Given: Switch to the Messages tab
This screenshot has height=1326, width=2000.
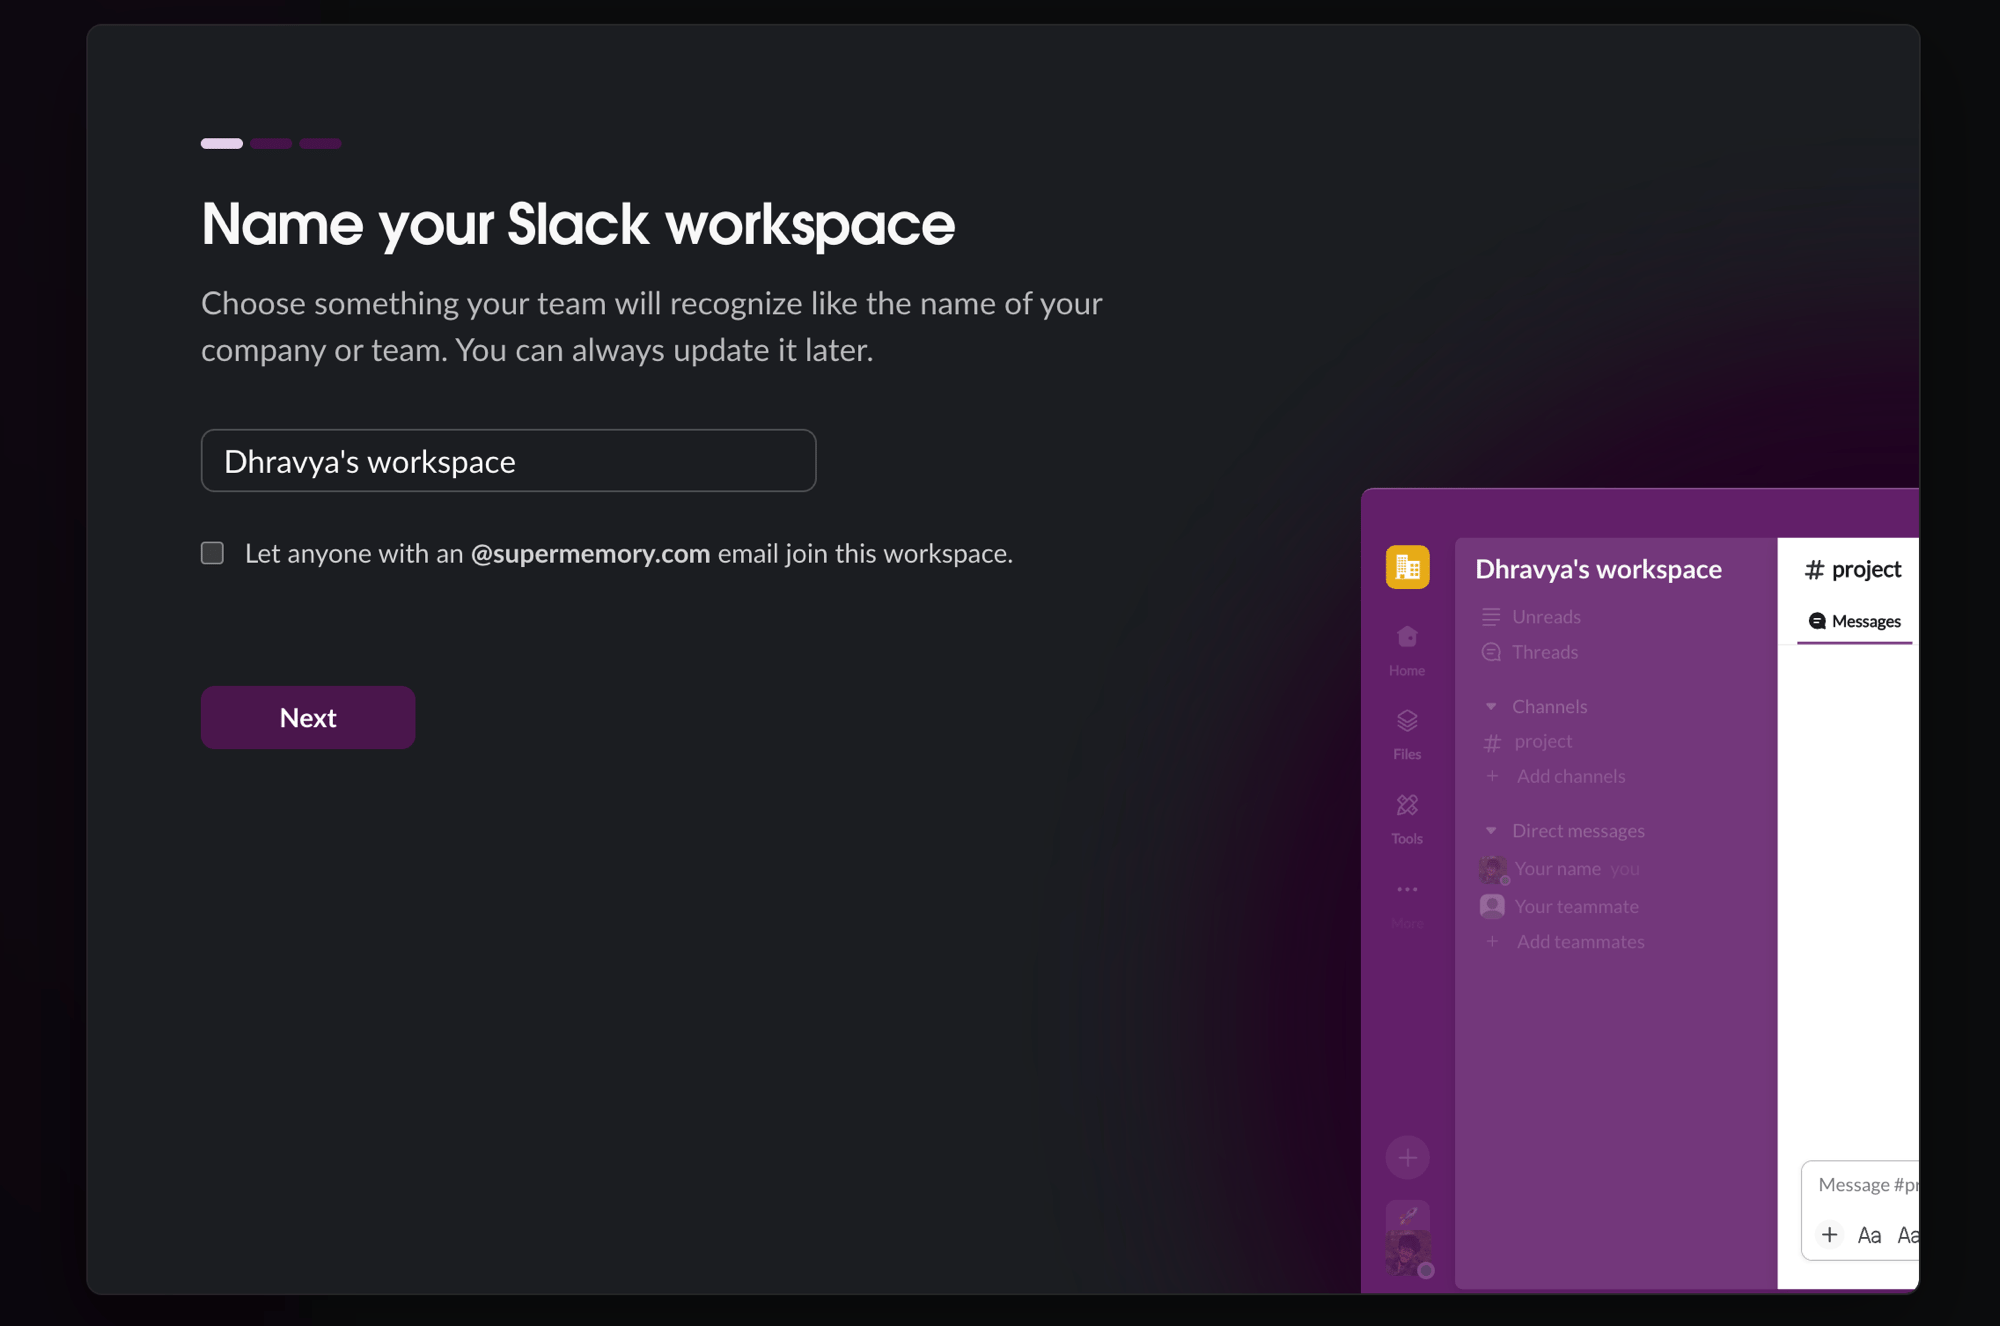Looking at the screenshot, I should pyautogui.click(x=1854, y=622).
